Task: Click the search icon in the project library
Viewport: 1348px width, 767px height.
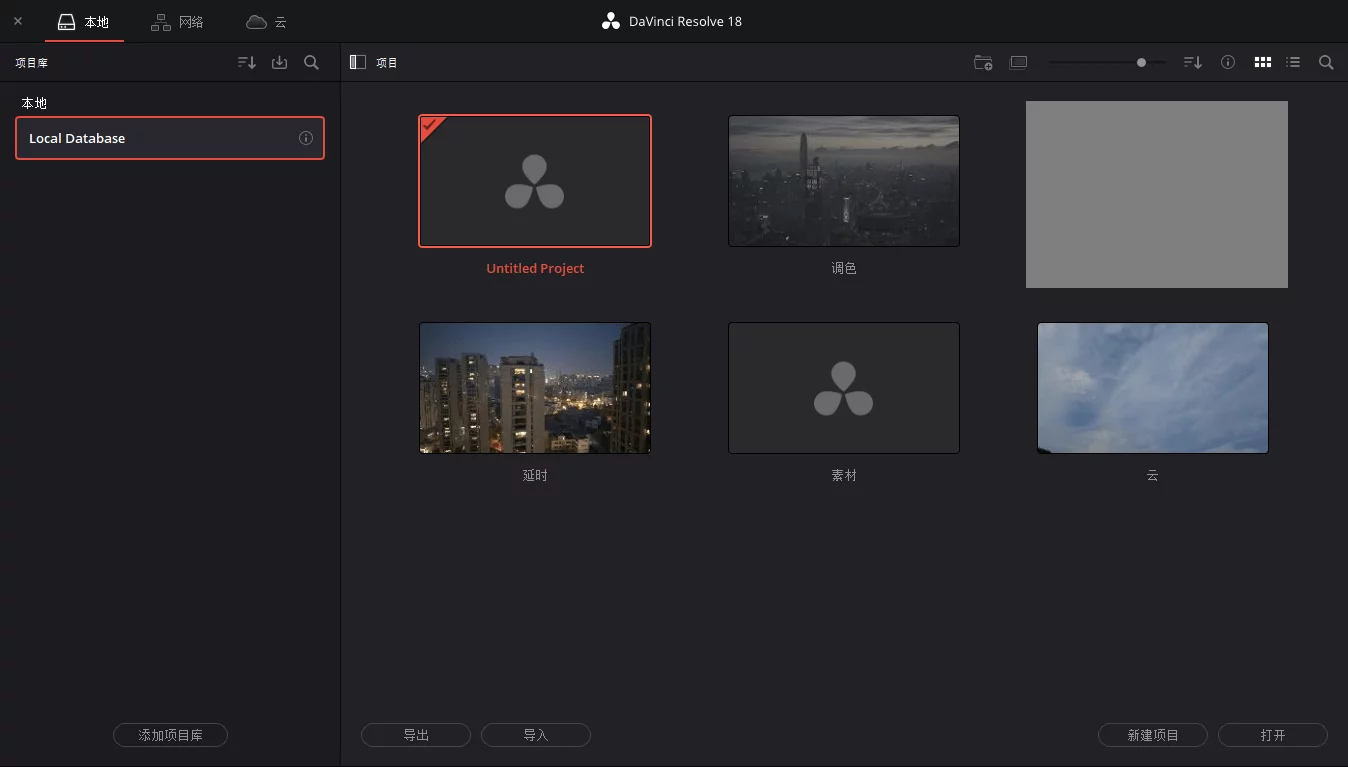Action: coord(311,62)
